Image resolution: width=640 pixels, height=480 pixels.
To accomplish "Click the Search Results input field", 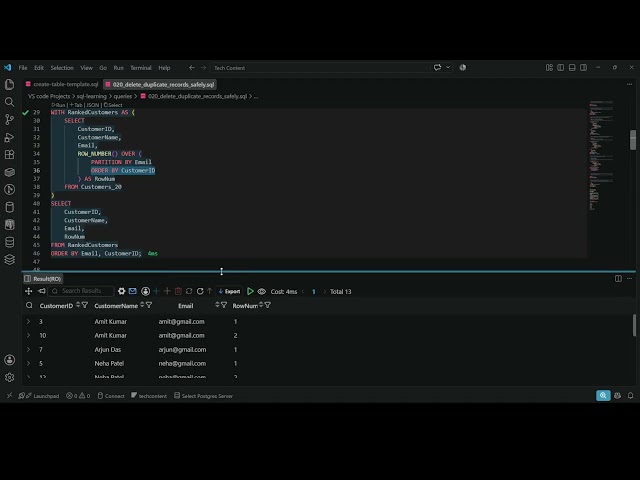I will pyautogui.click(x=81, y=291).
